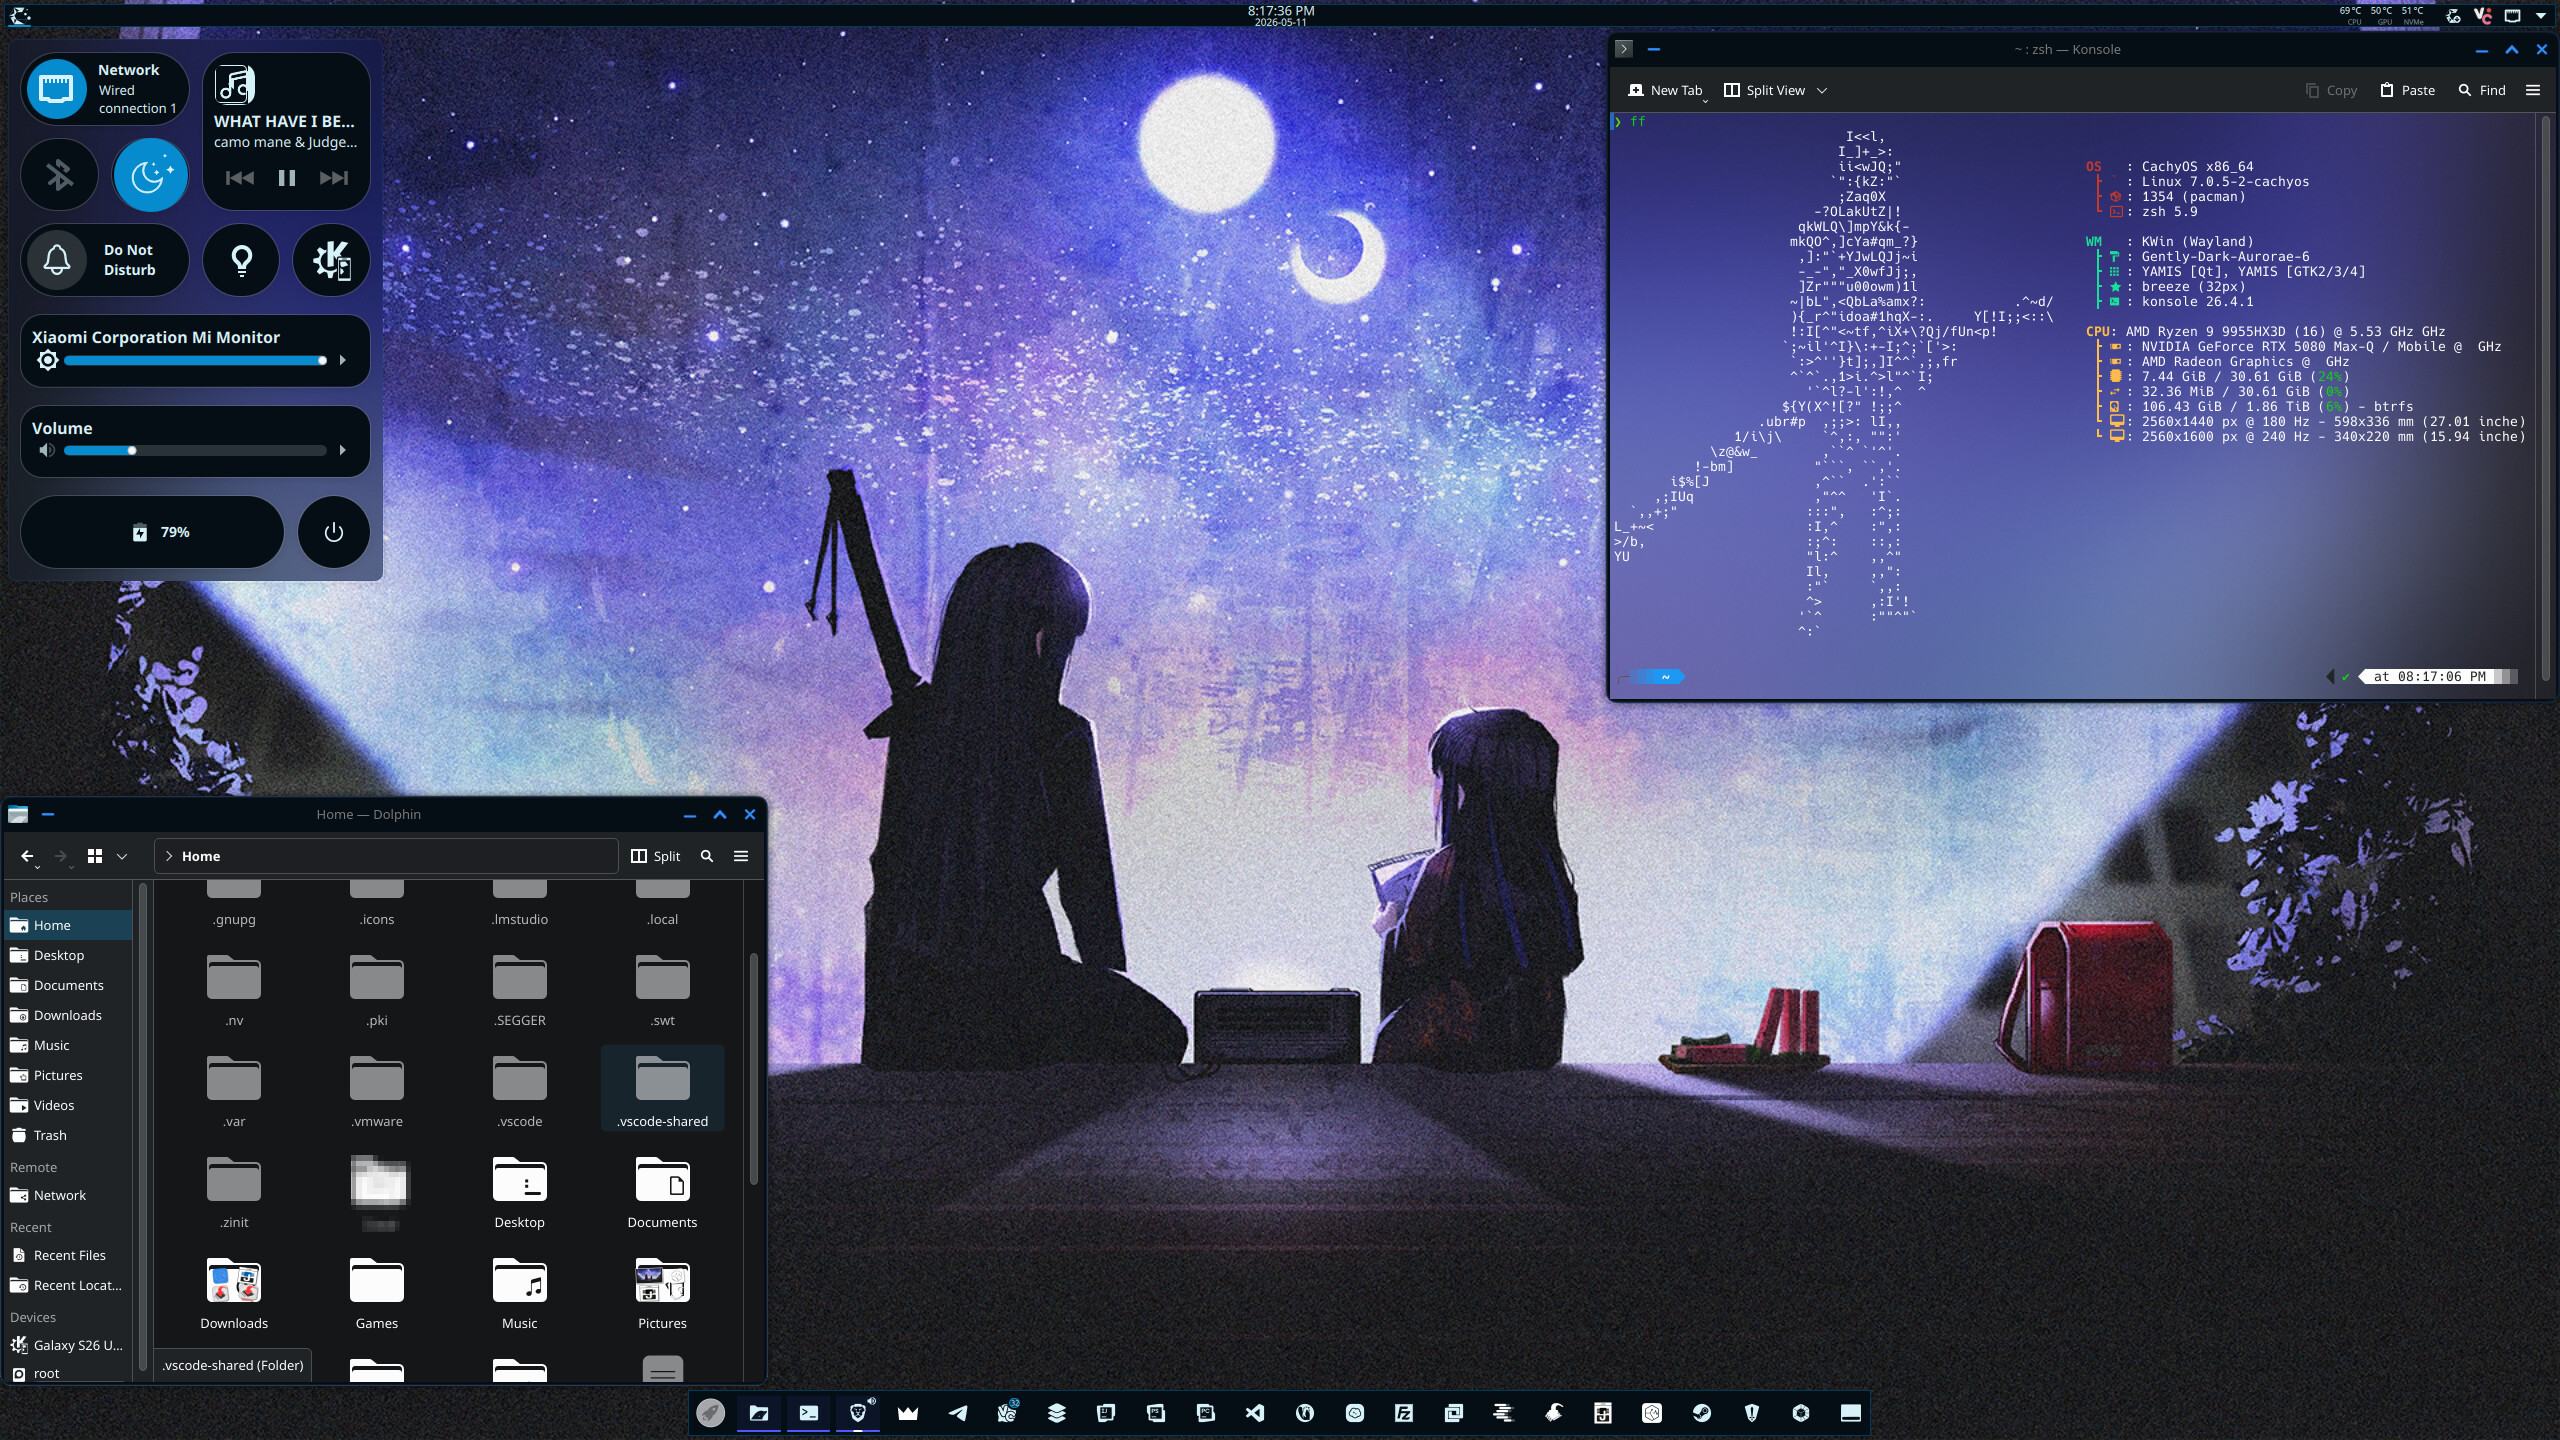Open the wired network tray icon
2560x1440 pixels.
coord(2512,15)
